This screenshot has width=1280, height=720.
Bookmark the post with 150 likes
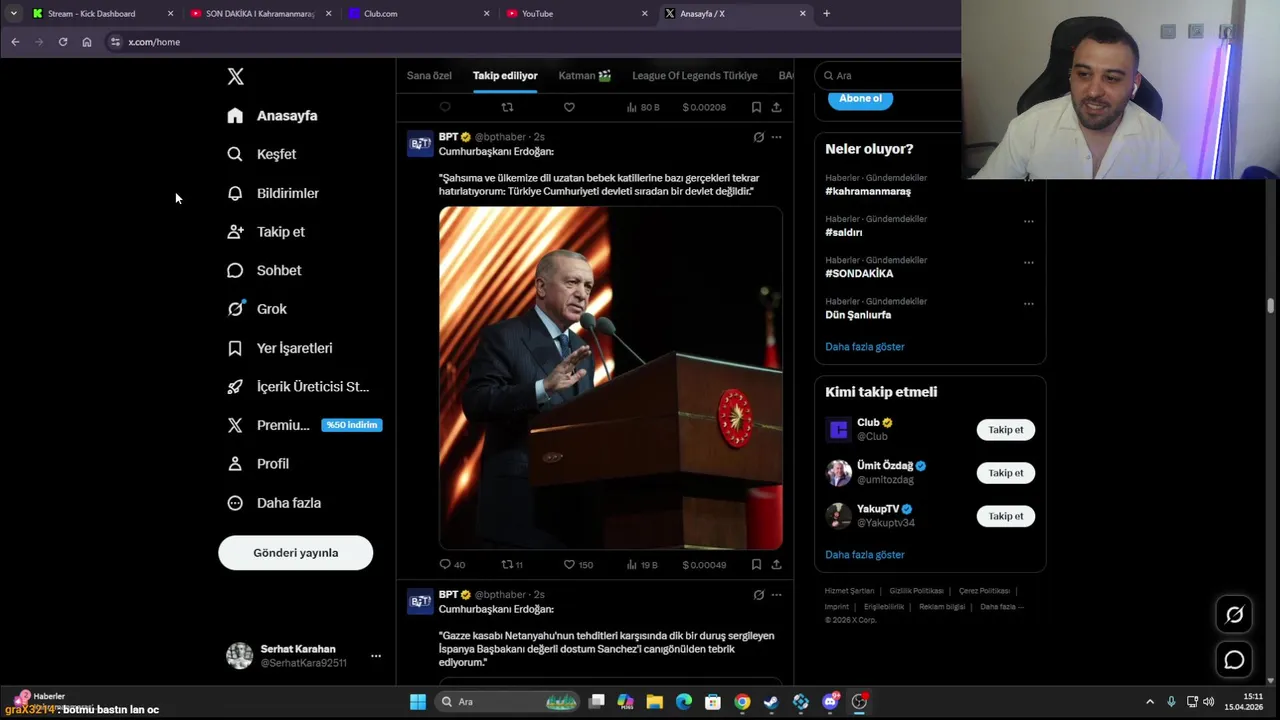coord(756,565)
